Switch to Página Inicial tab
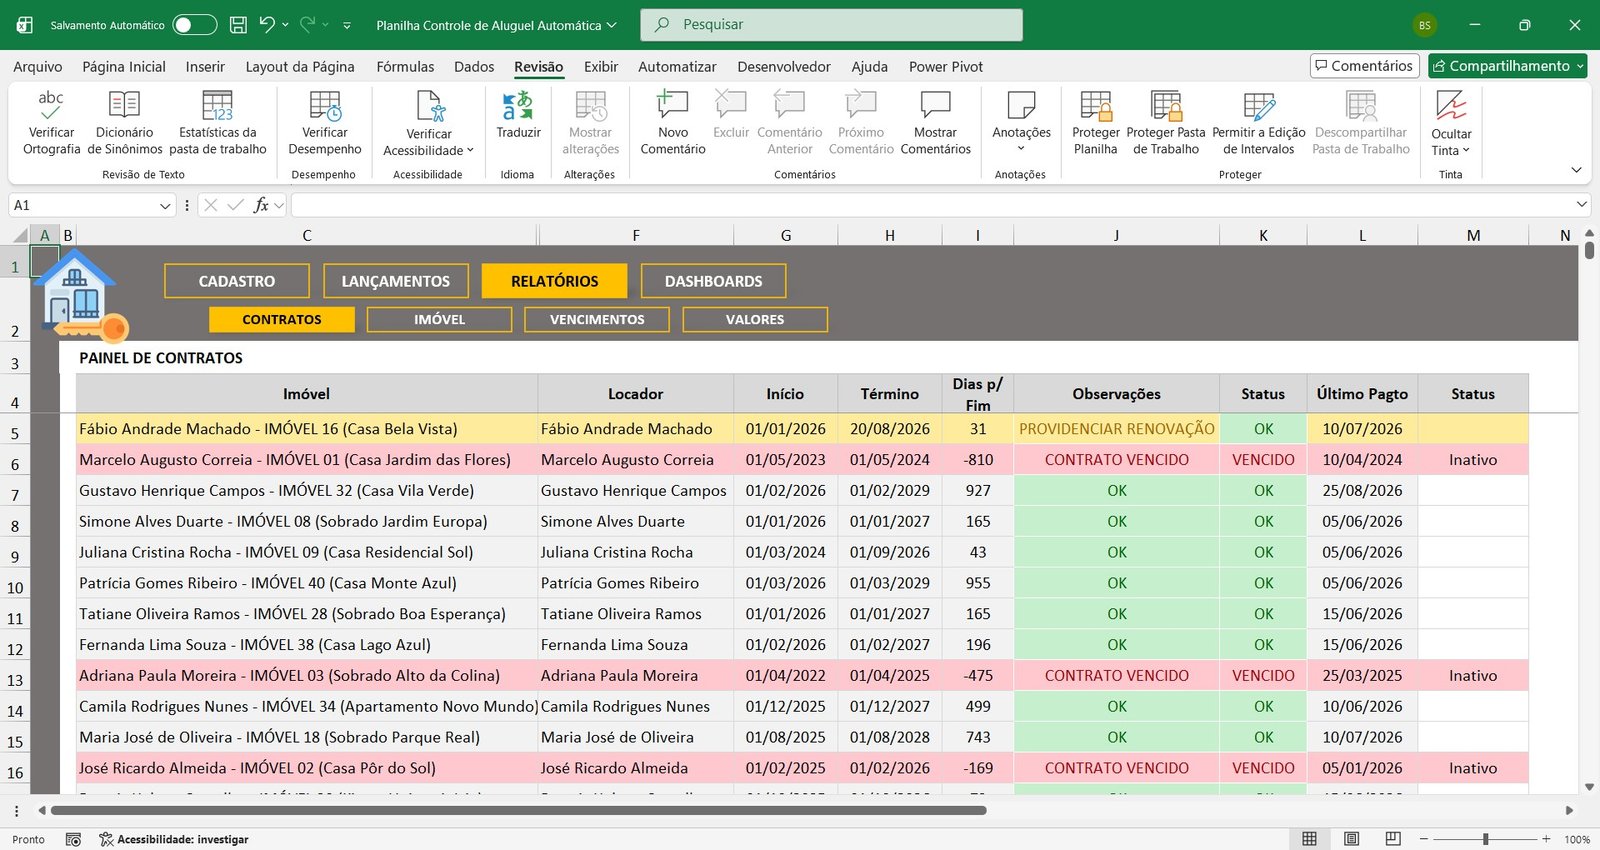This screenshot has height=850, width=1600. 124,66
